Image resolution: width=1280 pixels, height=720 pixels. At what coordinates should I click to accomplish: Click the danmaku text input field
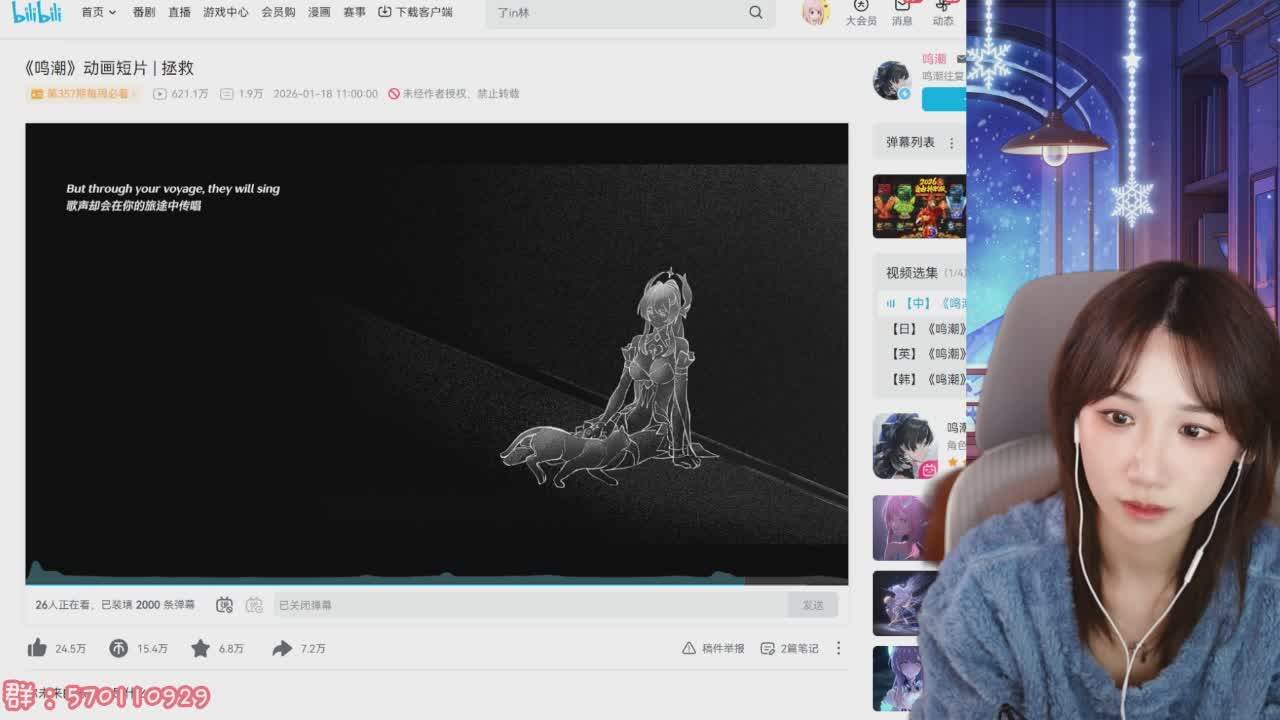530,605
